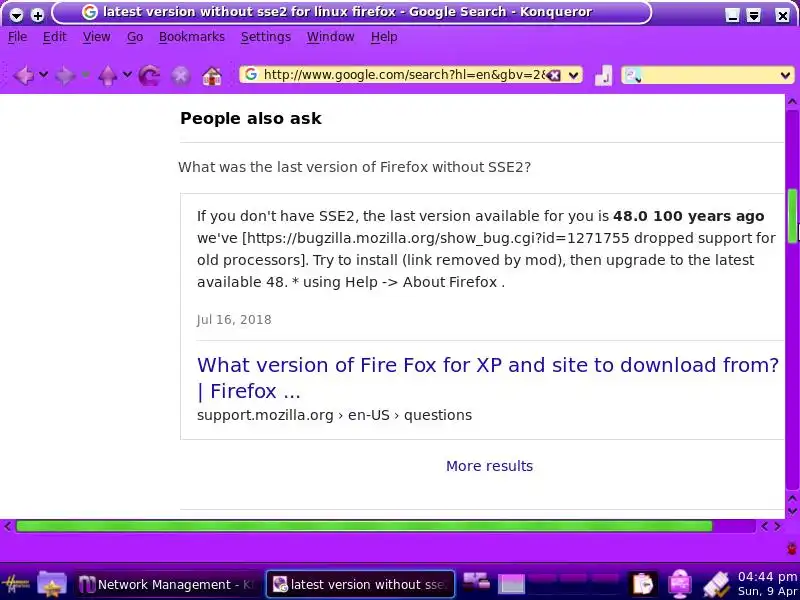The width and height of the screenshot is (800, 600).
Task: Click the horizontal scrollbar right arrow
Action: pos(777,526)
